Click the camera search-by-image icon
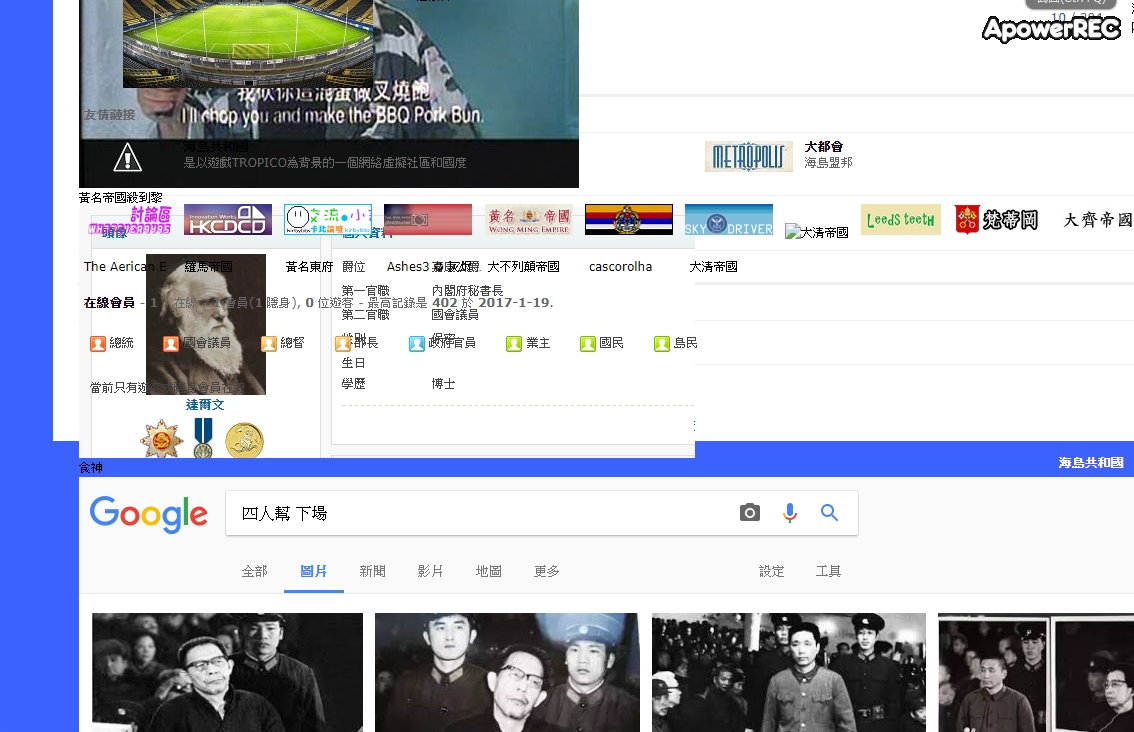 point(750,513)
